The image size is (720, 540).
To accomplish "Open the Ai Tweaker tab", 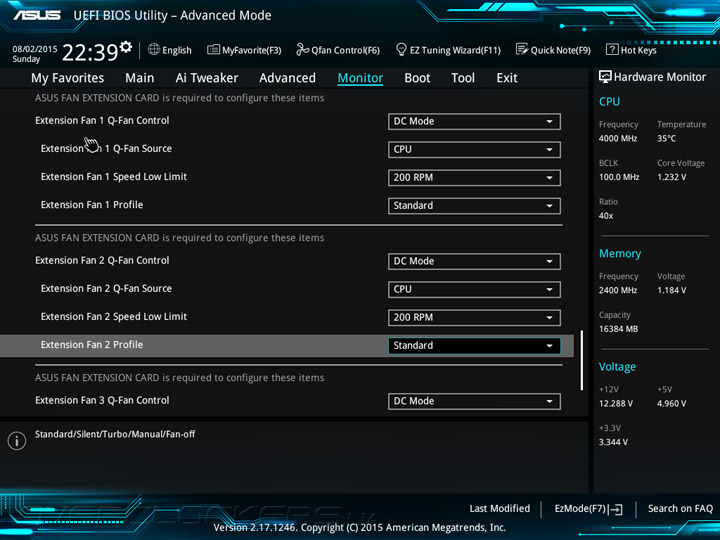I will point(207,78).
